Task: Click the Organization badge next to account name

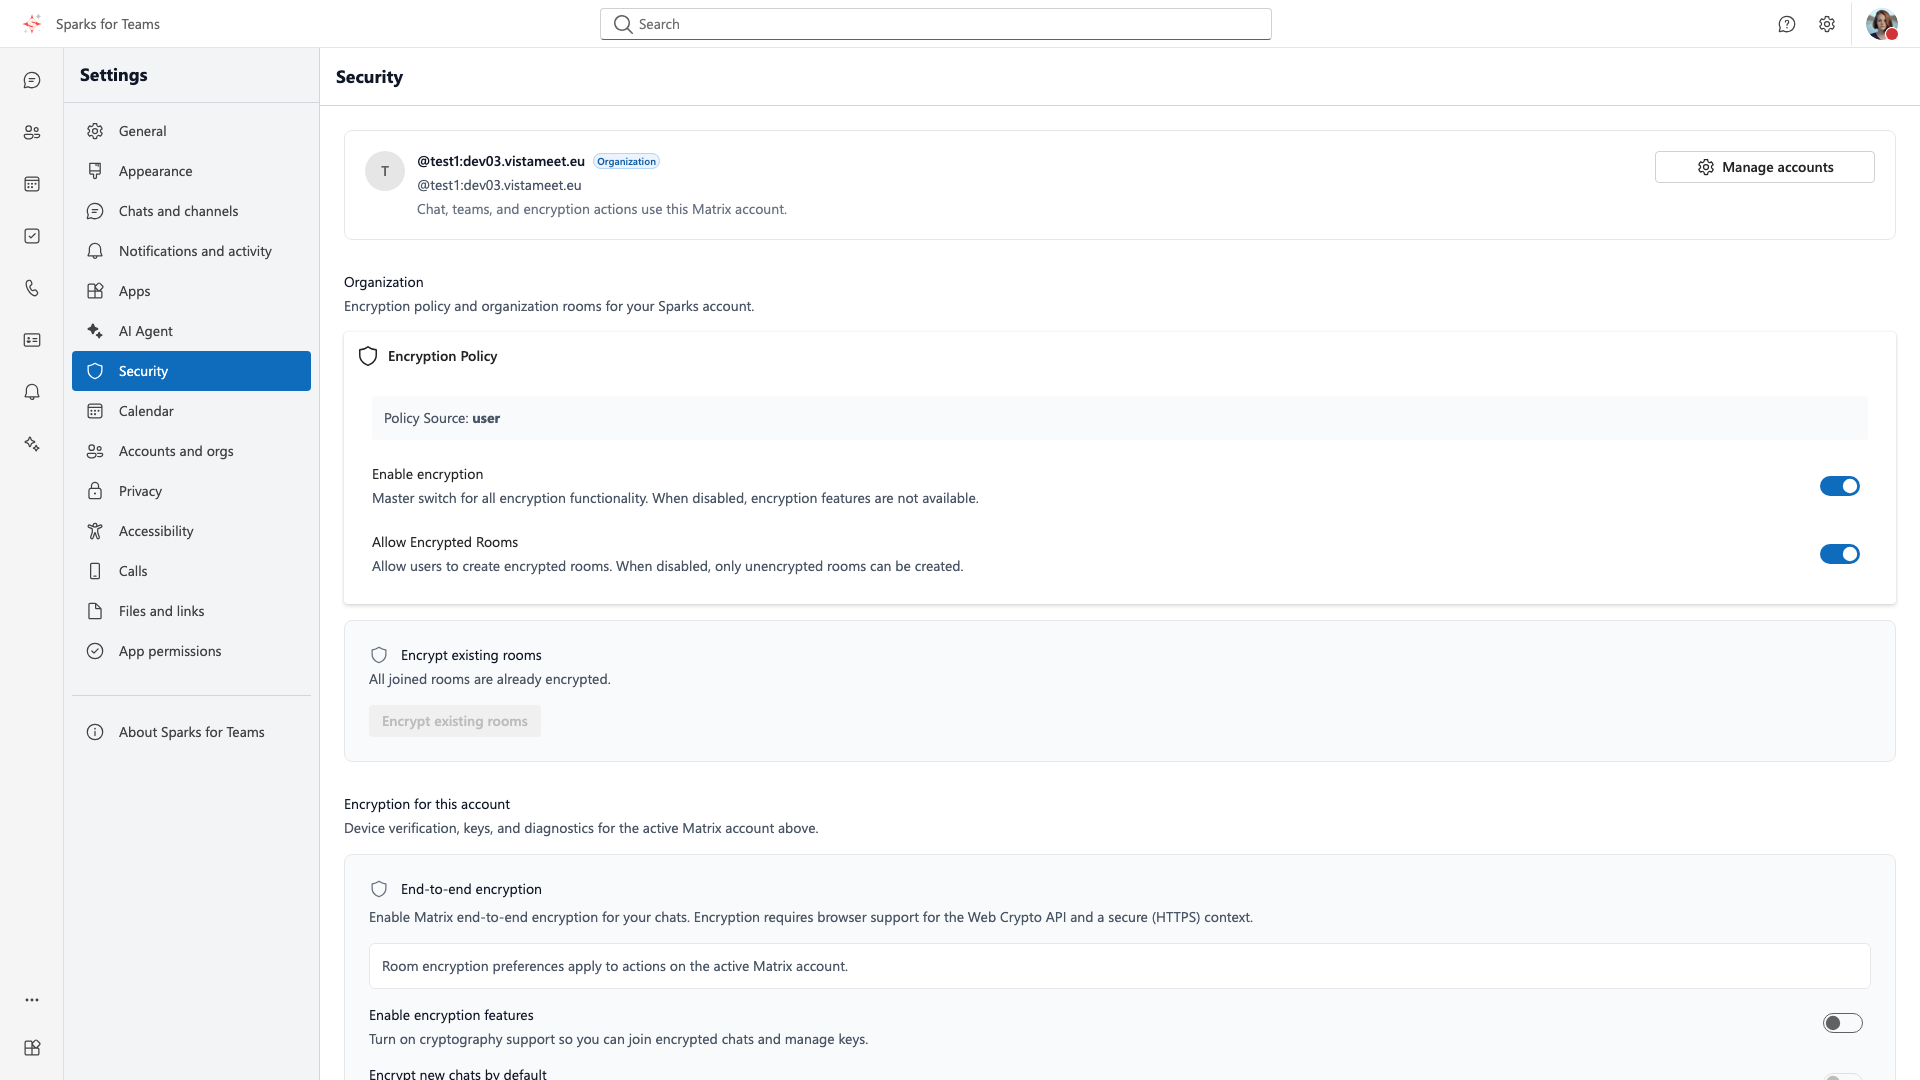Action: [627, 161]
